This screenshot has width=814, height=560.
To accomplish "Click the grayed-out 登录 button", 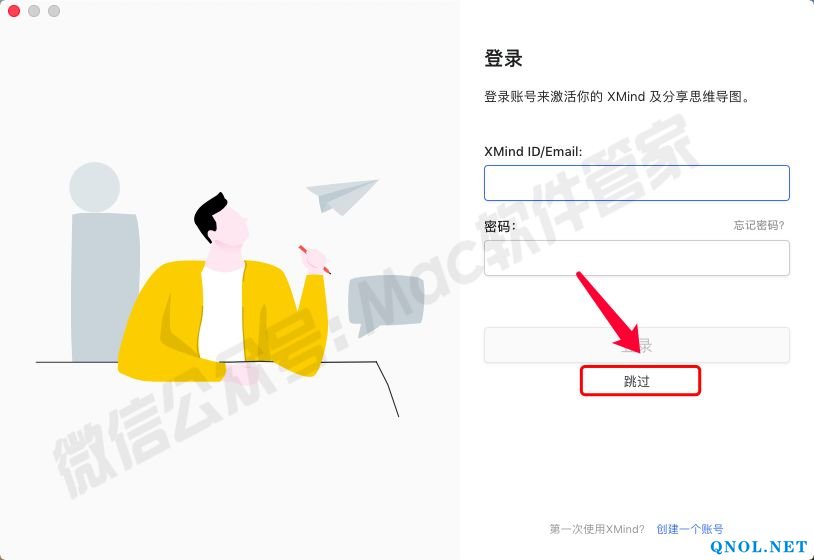I will click(x=636, y=345).
